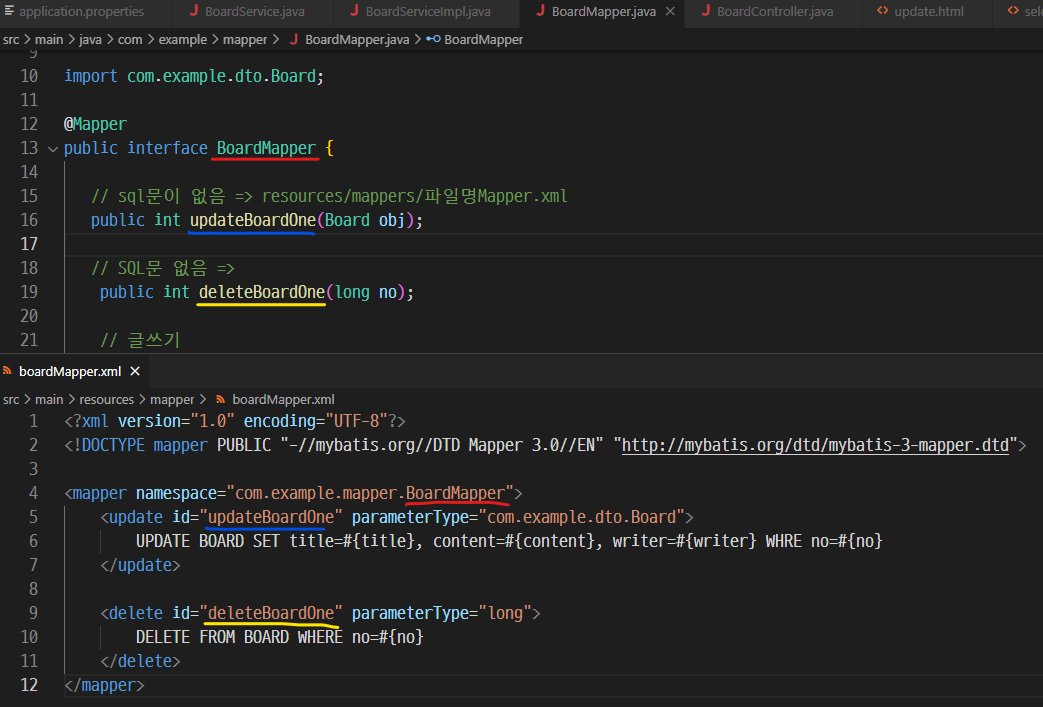
Task: Open the BoardController.java tab
Action: click(774, 11)
